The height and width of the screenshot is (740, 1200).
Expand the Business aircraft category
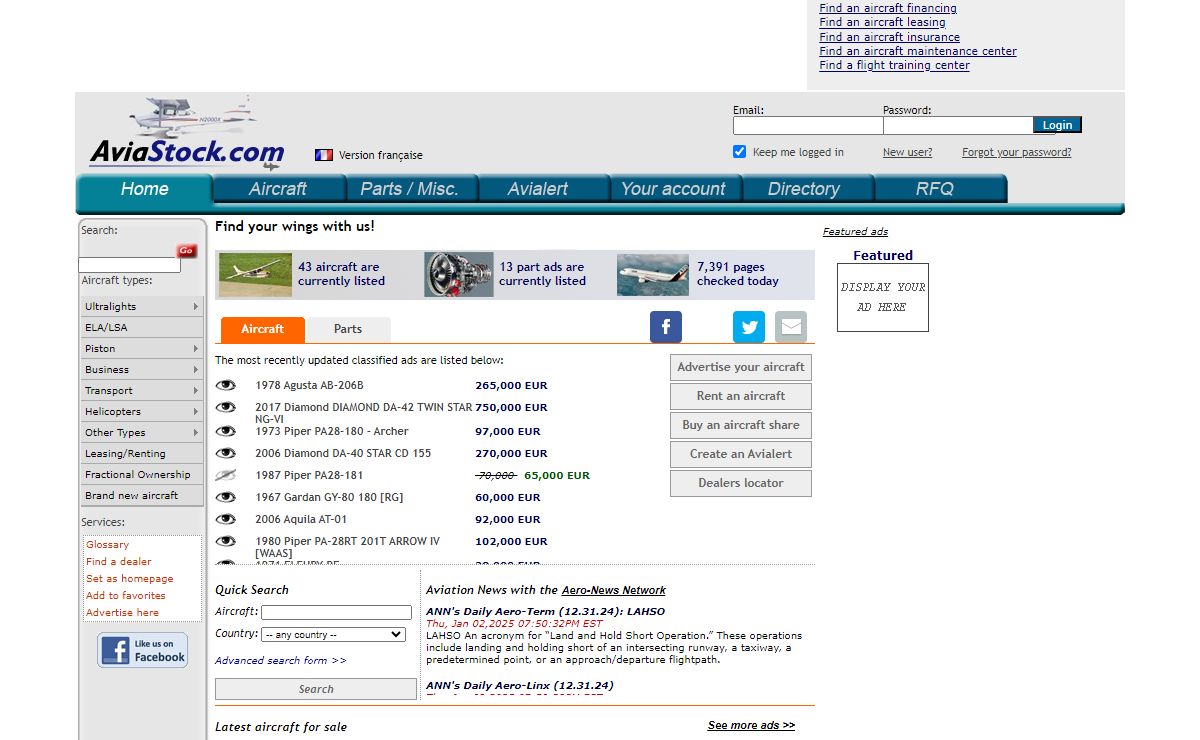click(142, 370)
